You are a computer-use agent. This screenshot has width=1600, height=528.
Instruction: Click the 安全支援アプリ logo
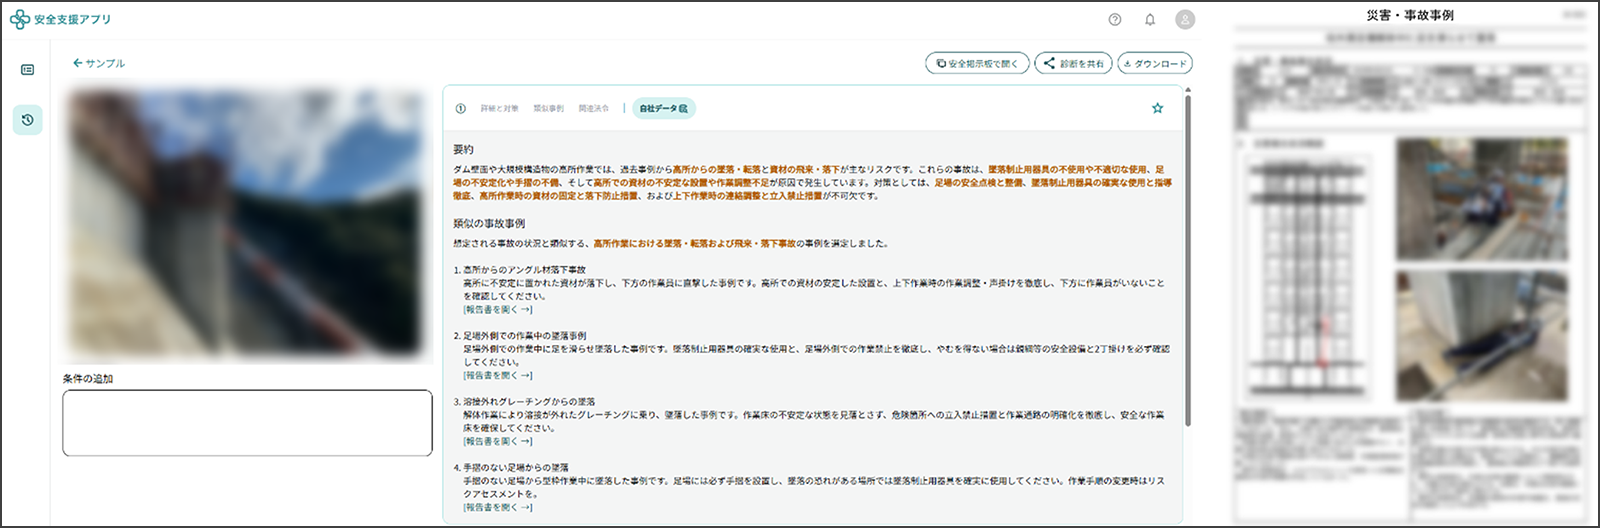click(60, 19)
